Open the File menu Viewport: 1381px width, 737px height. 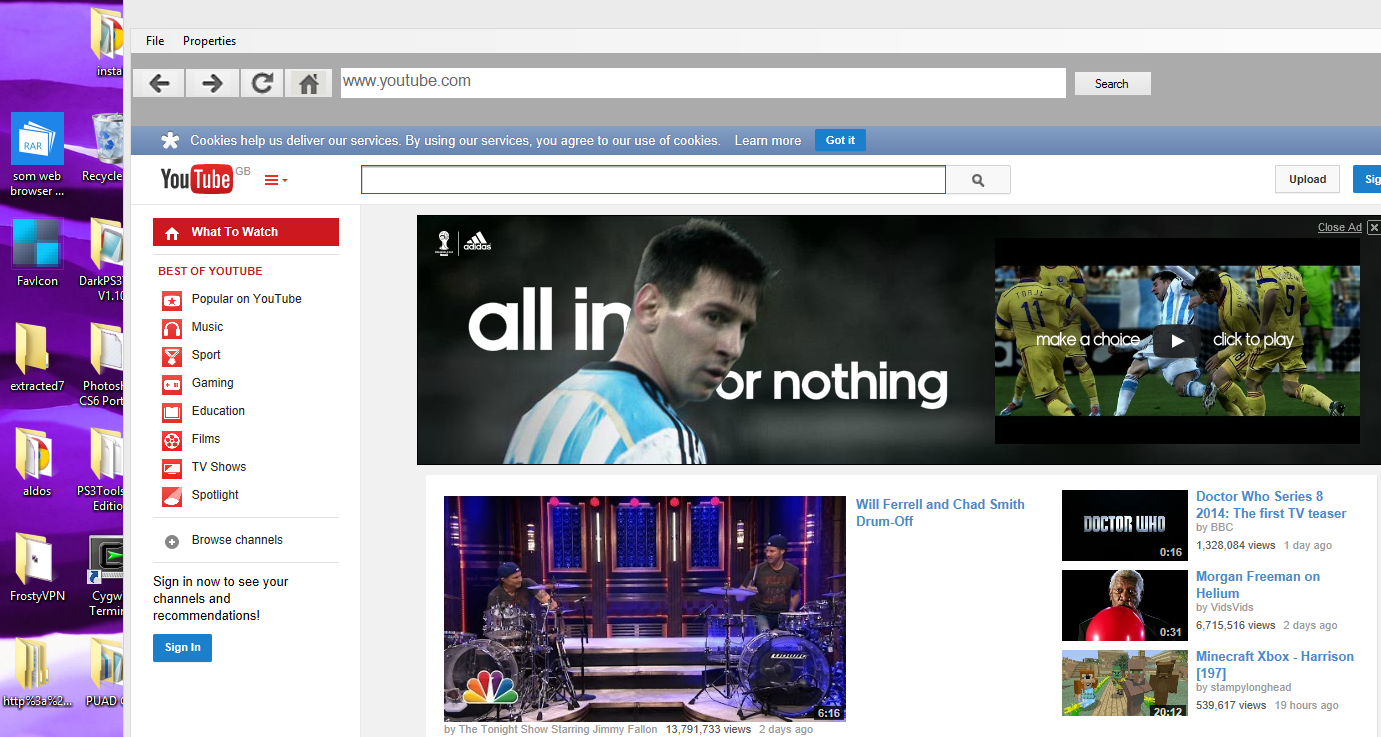coord(155,41)
